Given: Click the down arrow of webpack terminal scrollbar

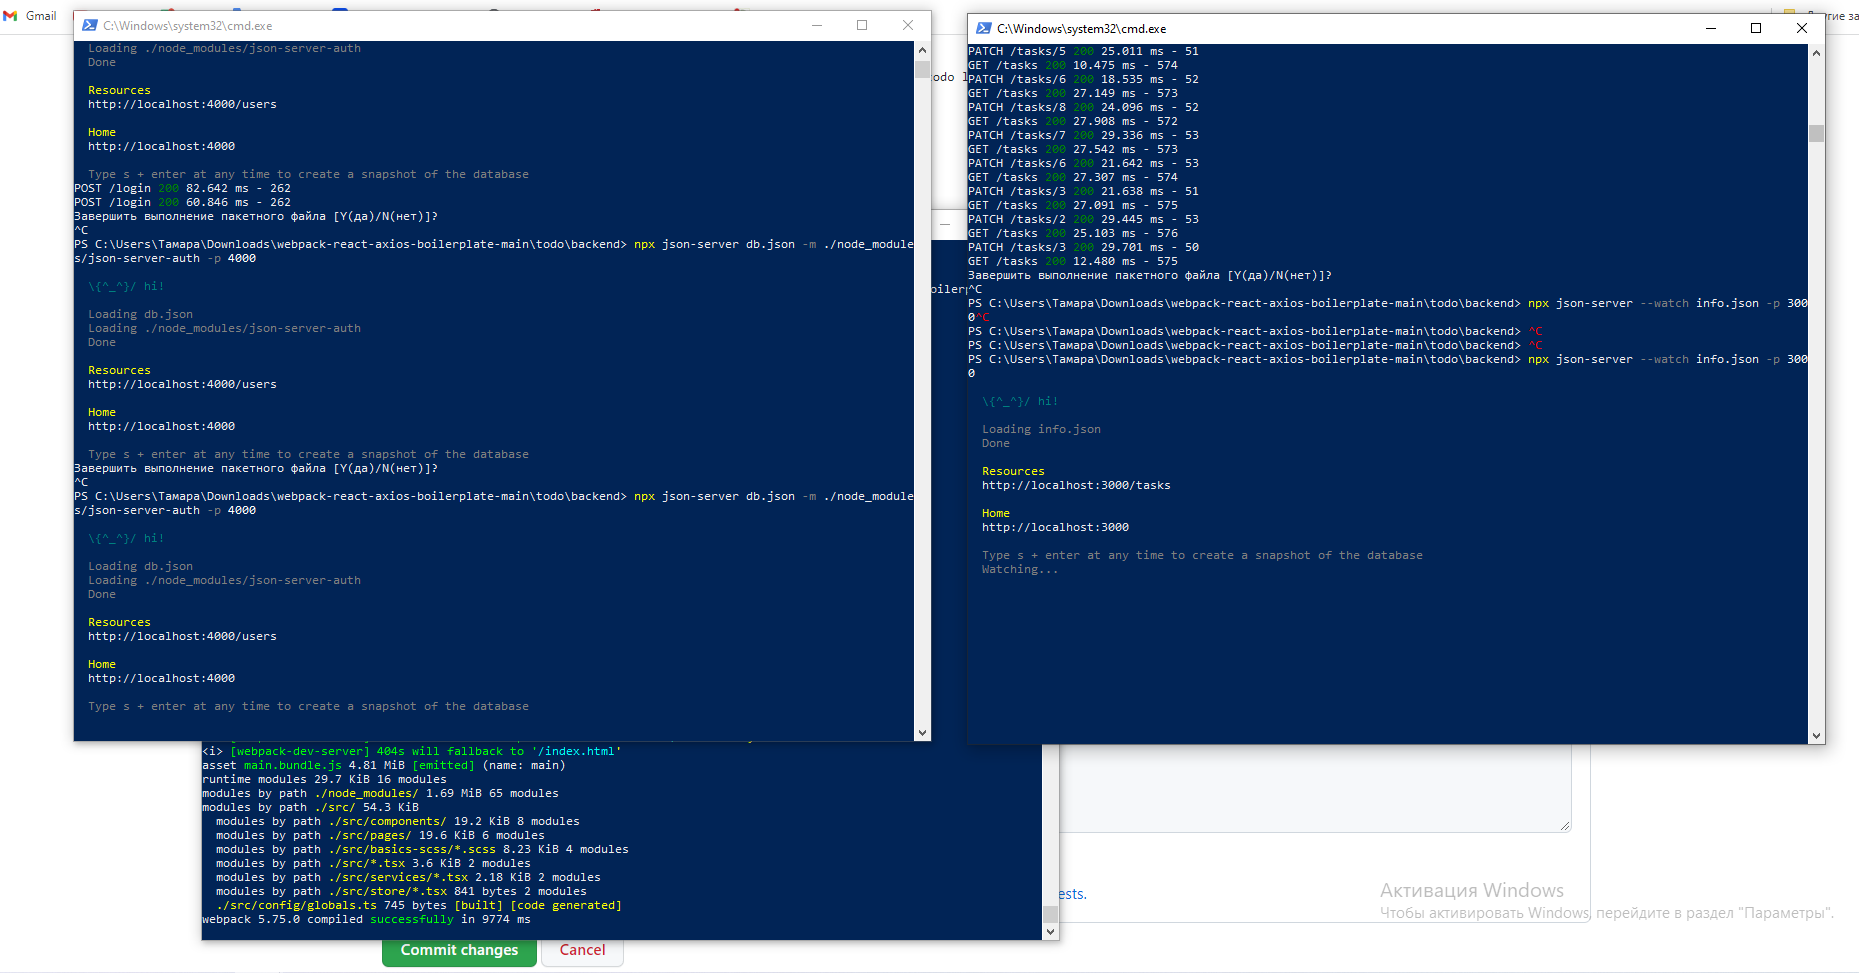Looking at the screenshot, I should [1050, 932].
